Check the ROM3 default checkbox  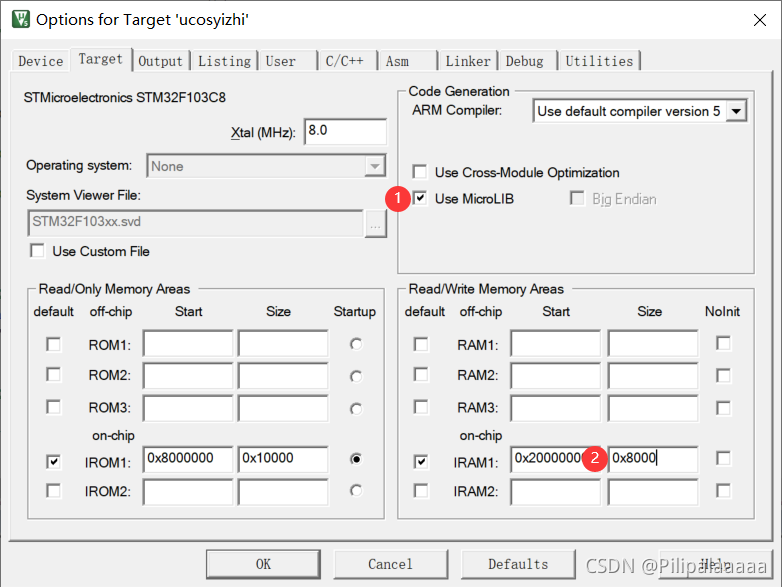[53, 407]
